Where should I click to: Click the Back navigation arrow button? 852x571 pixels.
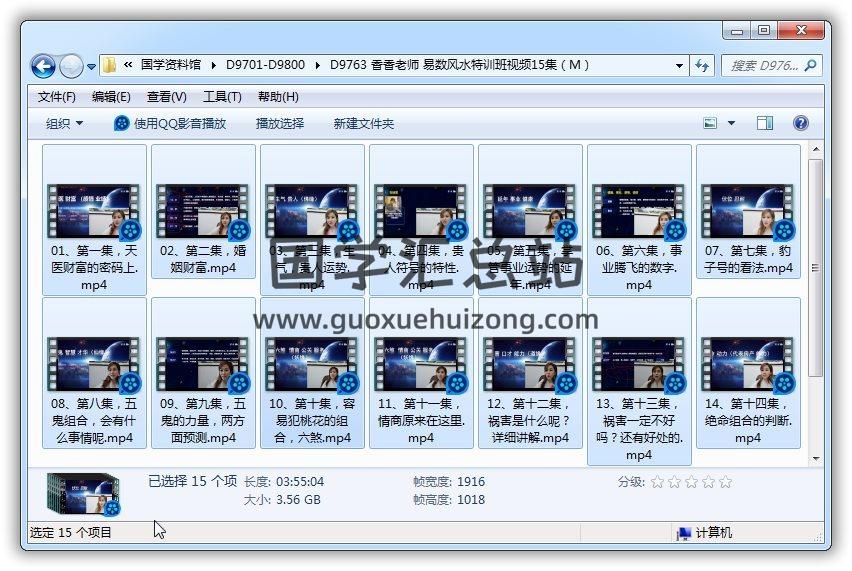click(x=43, y=66)
